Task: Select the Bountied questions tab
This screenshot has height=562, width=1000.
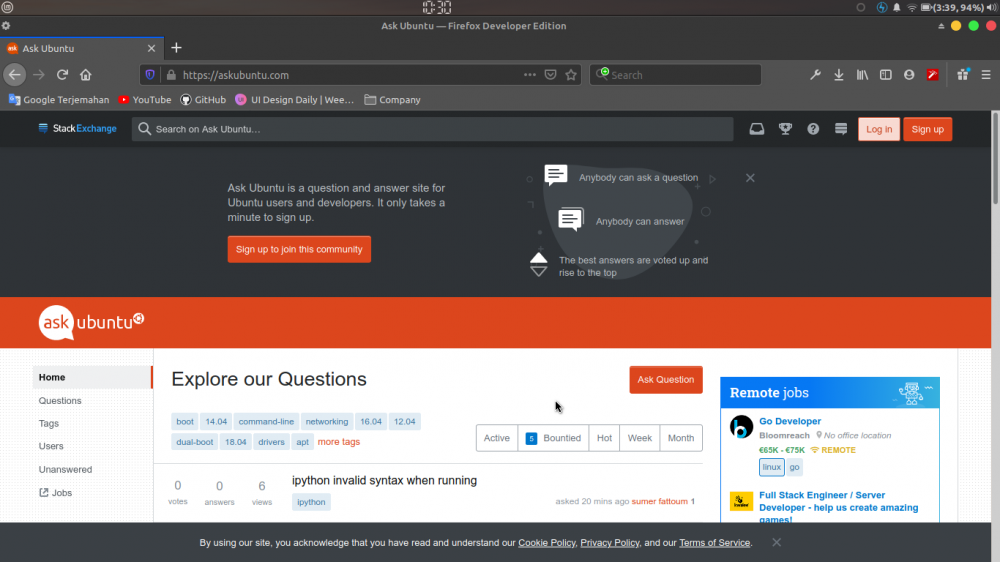Action: tap(553, 438)
